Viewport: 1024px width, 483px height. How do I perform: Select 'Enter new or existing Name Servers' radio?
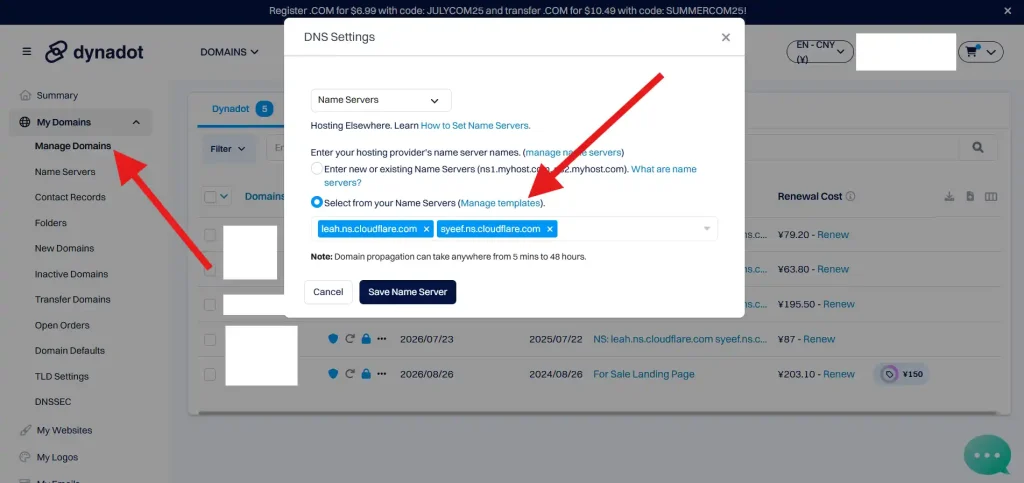point(317,168)
